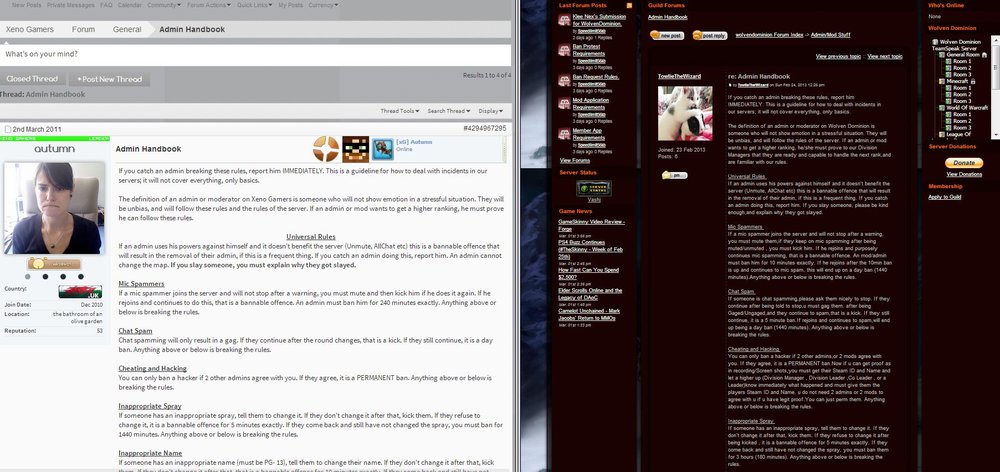Open the Xeno Gamers breadcrumb tab

29,29
